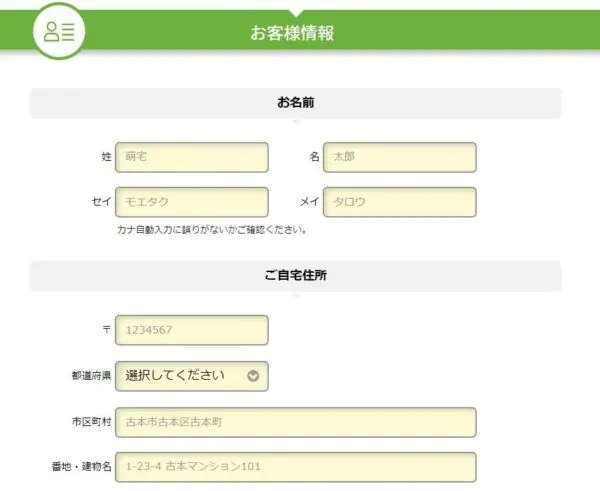Click the 都道府県 label text
This screenshot has width=600, height=491.
click(91, 375)
